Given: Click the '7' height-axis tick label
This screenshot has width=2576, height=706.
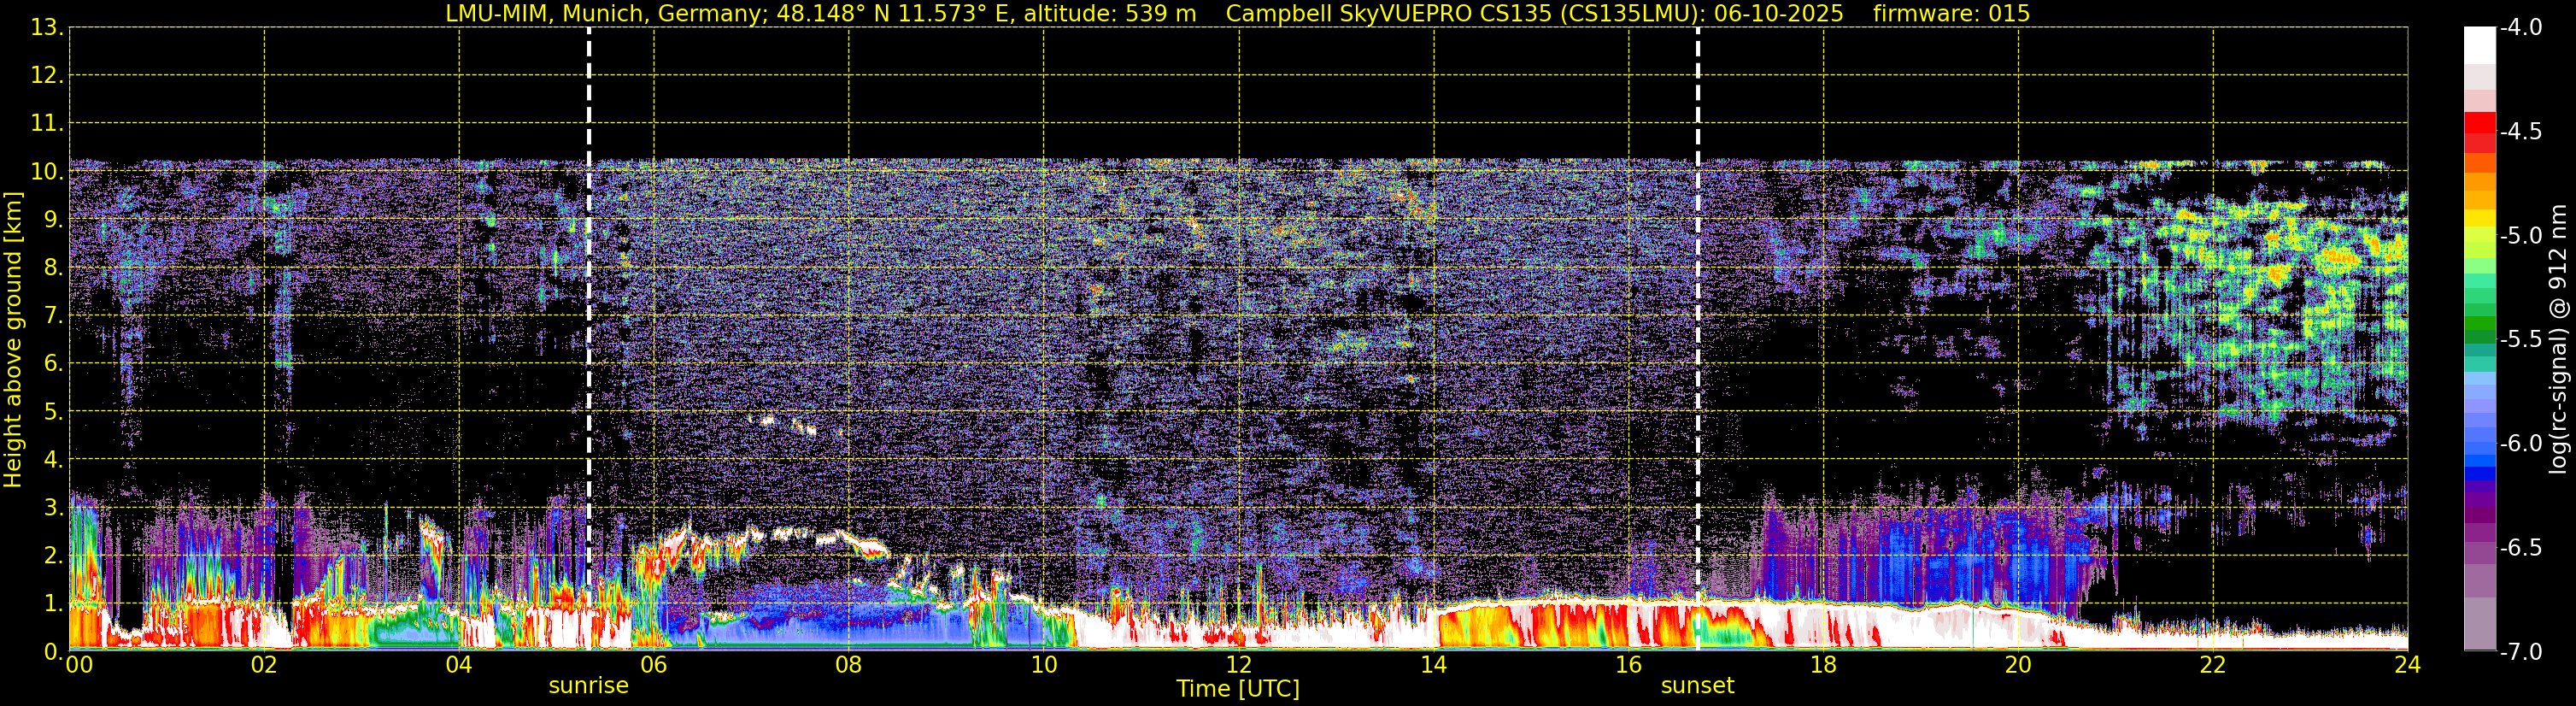Looking at the screenshot, I should coord(54,316).
